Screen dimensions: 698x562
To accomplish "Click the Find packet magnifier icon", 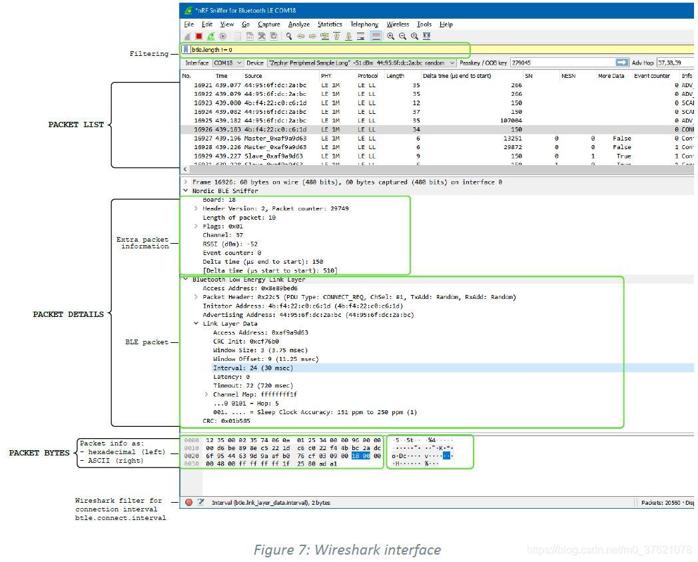I will (x=289, y=37).
